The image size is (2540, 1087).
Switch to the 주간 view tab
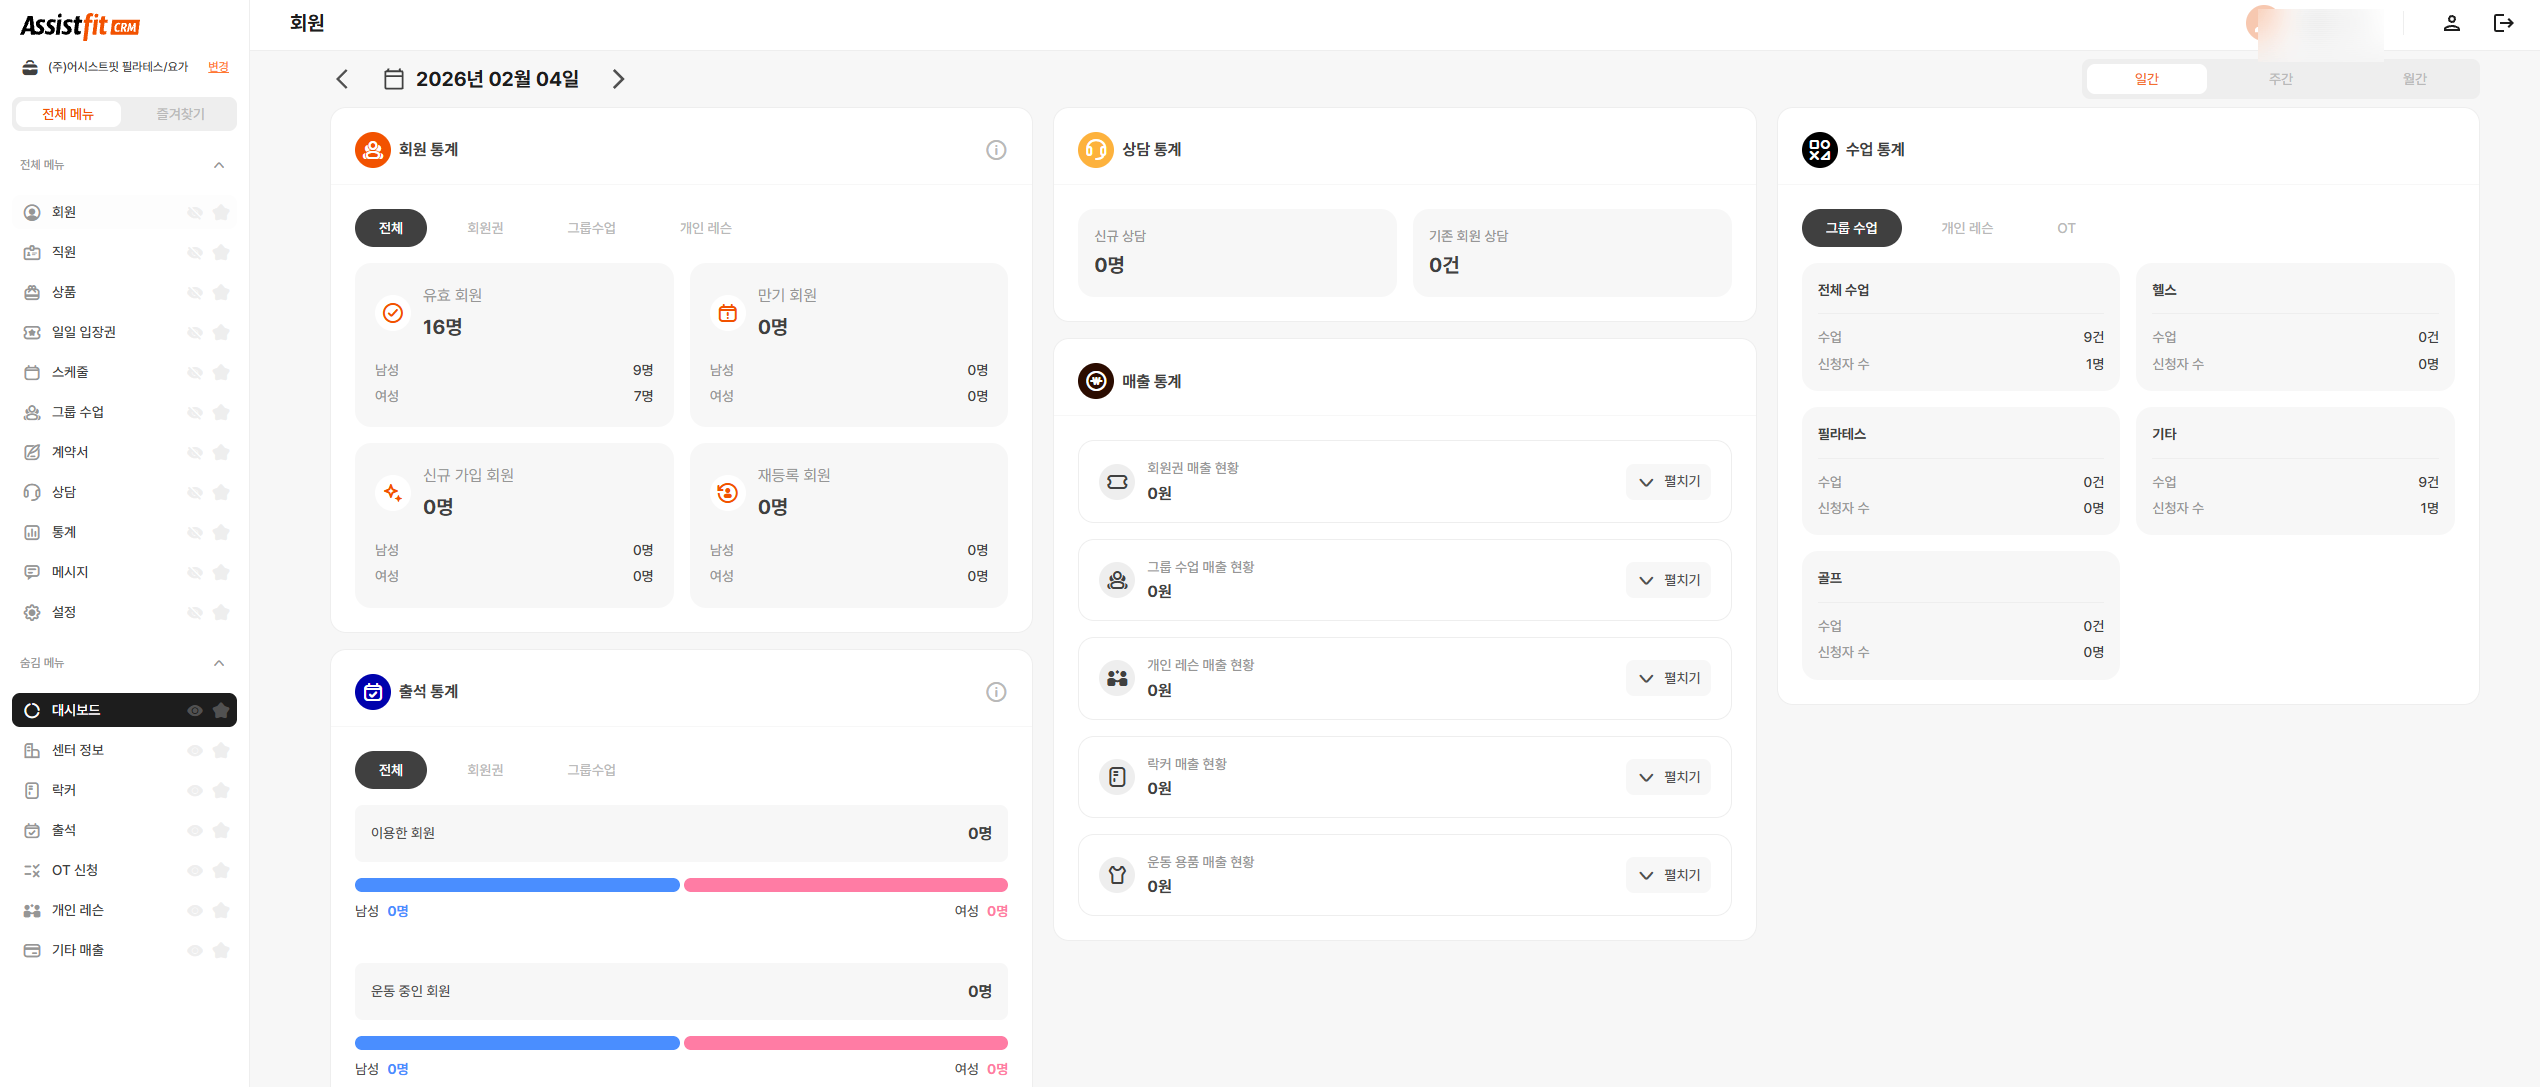pos(2281,78)
